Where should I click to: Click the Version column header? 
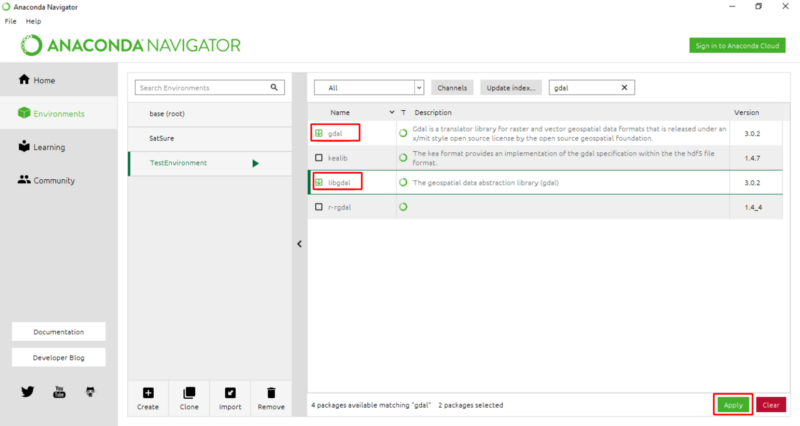point(746,112)
